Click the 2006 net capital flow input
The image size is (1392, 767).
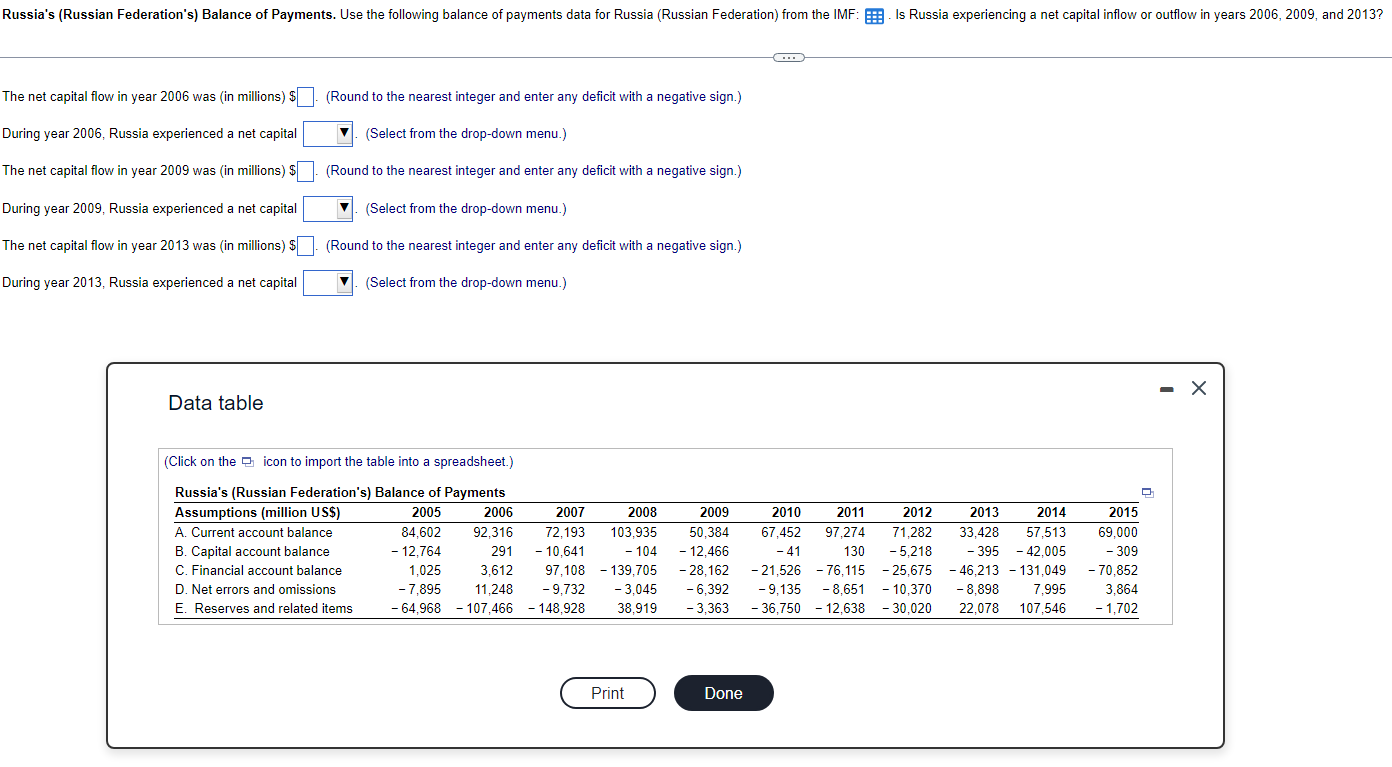tap(307, 97)
